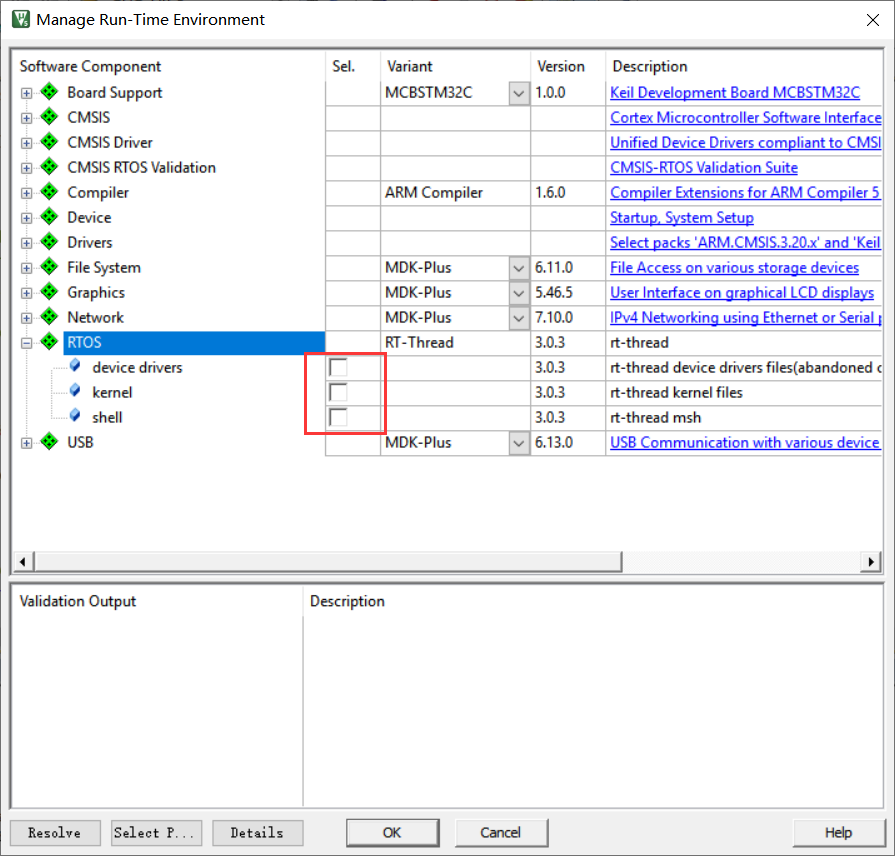
Task: Click the Cancel button
Action: click(501, 833)
